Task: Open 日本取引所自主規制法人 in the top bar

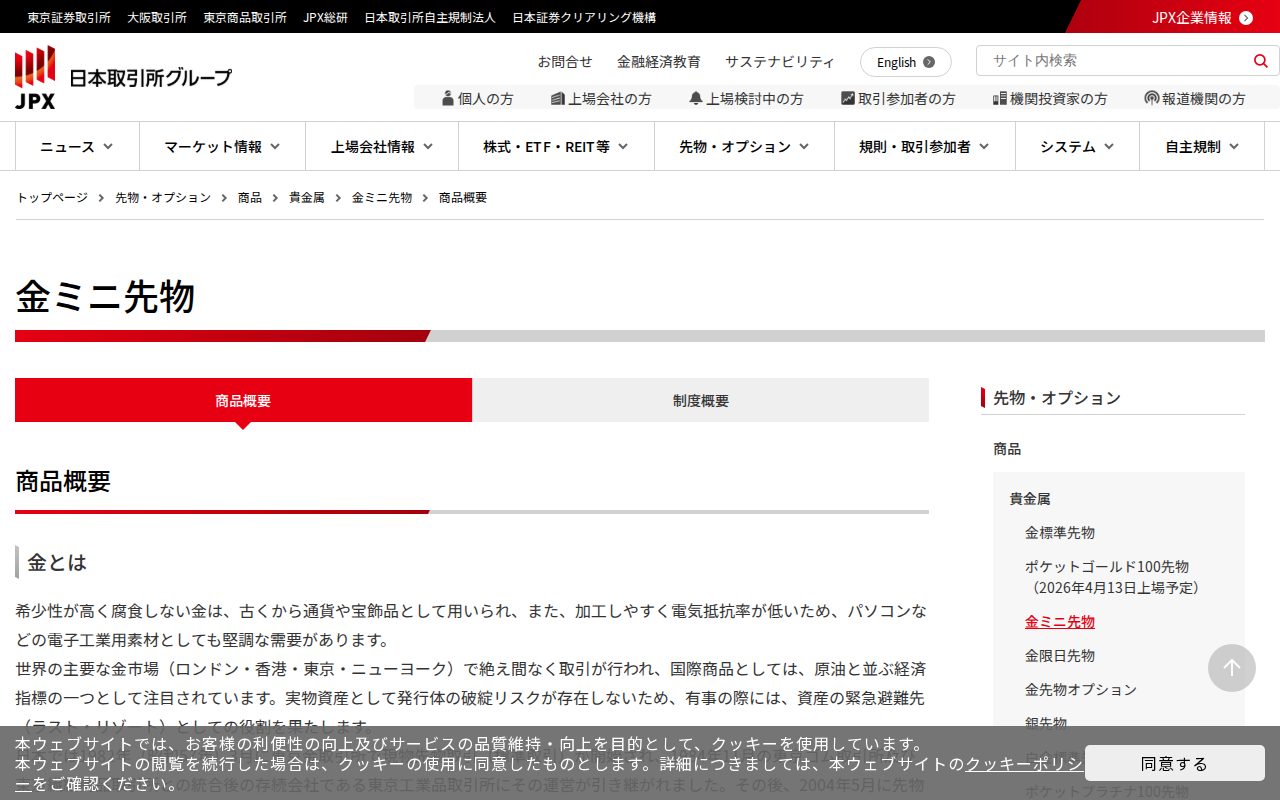Action: click(x=430, y=17)
